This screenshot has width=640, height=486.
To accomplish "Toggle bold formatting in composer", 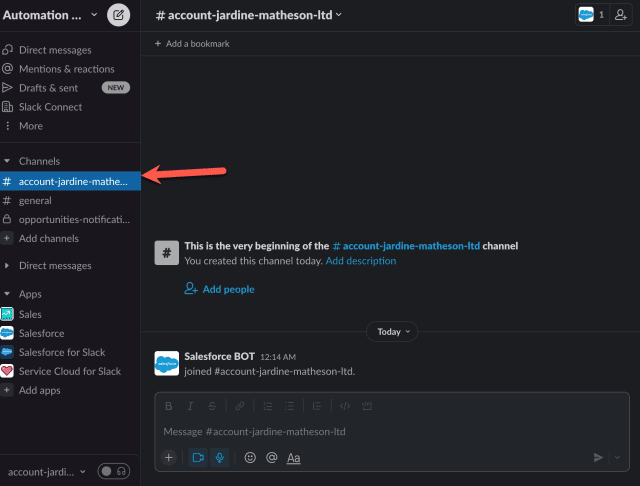I will tap(169, 406).
